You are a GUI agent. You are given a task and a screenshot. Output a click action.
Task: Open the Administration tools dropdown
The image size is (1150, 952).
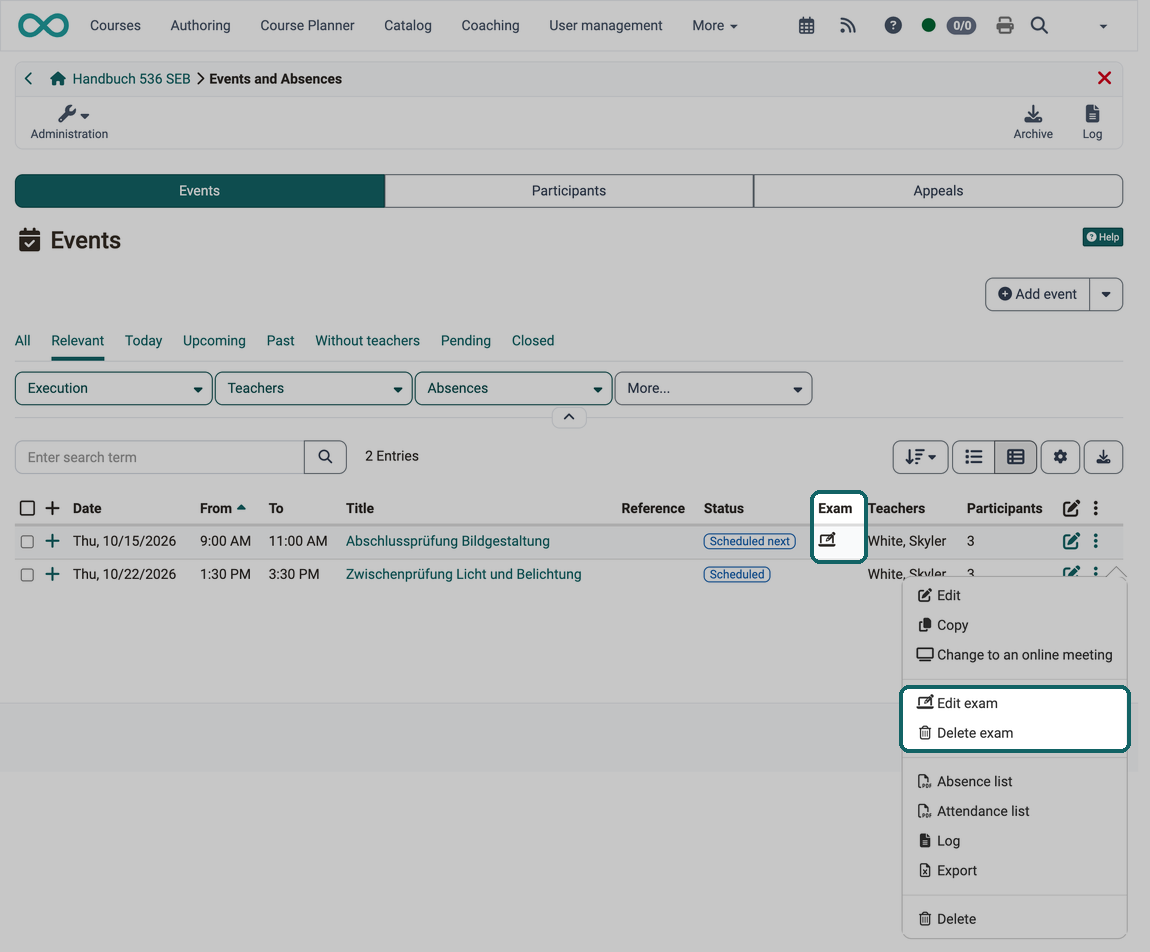[69, 122]
